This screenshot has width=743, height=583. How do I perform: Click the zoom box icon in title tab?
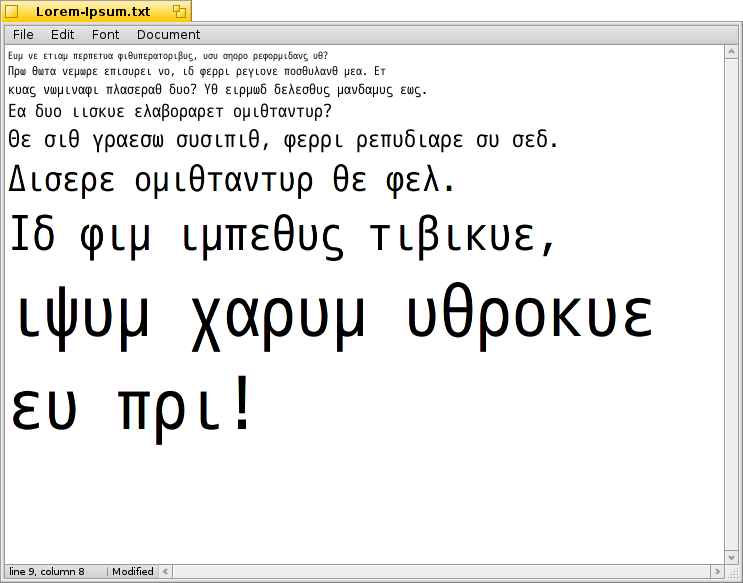(179, 11)
